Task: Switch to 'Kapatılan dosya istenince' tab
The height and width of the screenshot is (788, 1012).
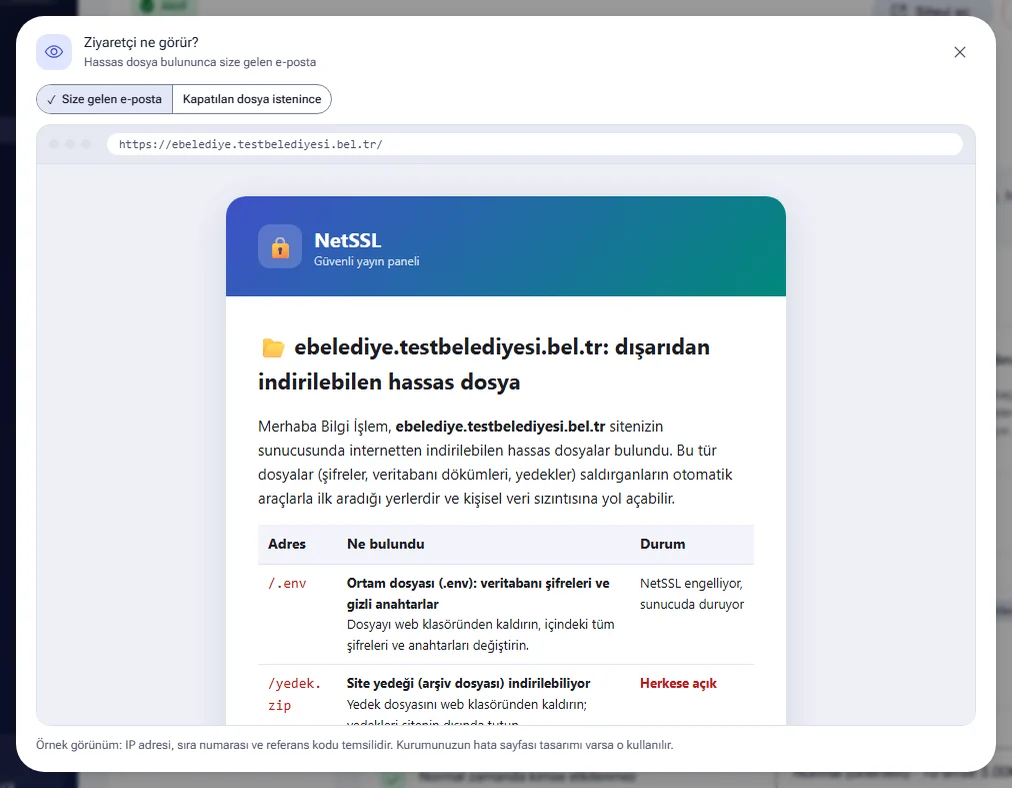Action: pos(252,99)
